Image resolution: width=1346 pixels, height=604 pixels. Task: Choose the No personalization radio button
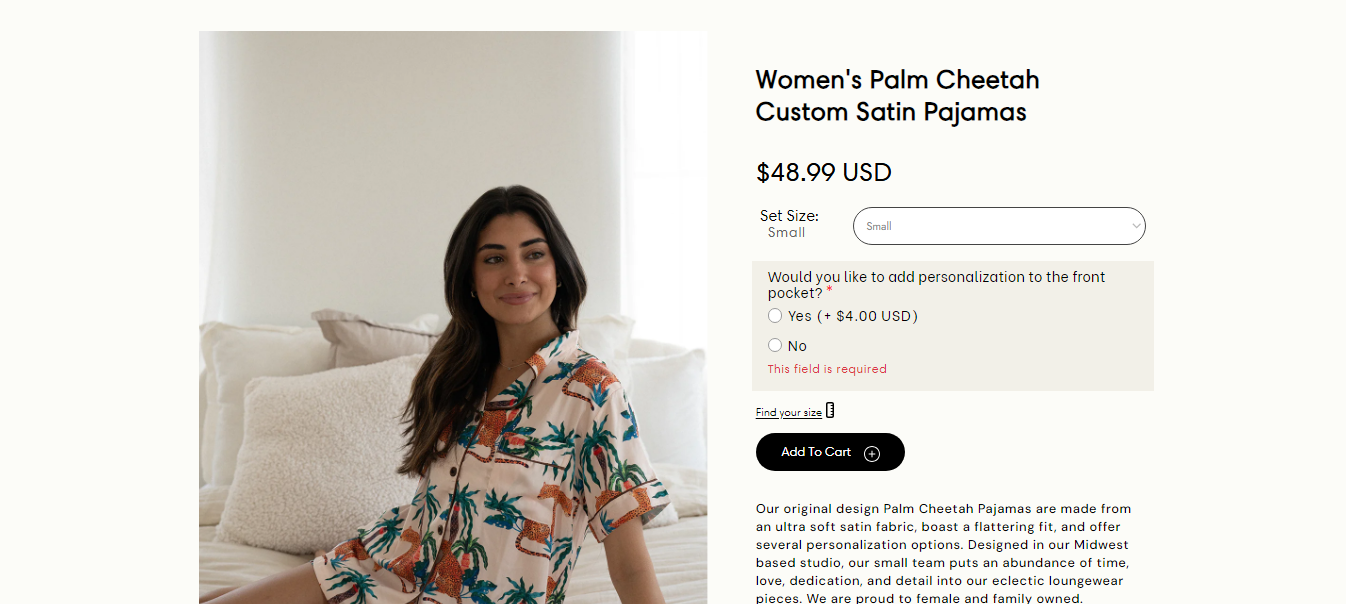775,345
